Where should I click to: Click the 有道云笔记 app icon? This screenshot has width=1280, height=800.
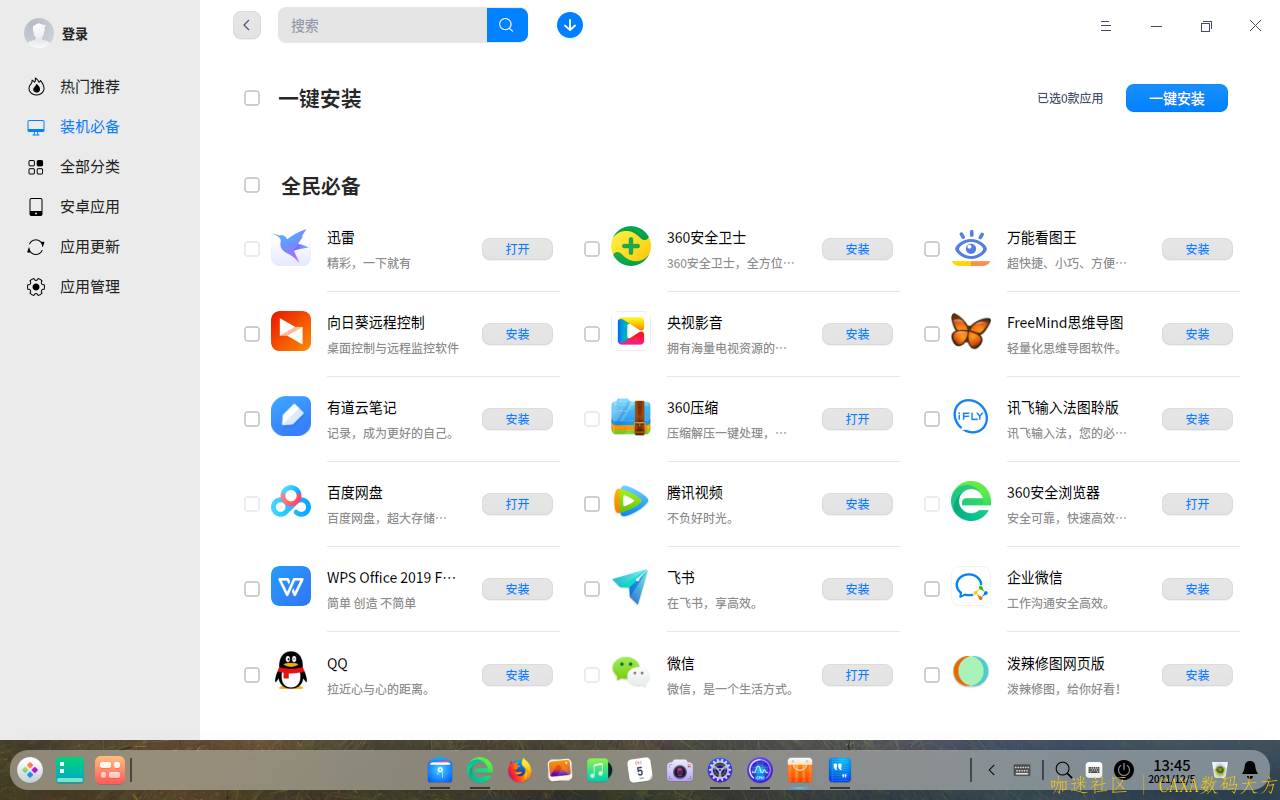(291, 417)
